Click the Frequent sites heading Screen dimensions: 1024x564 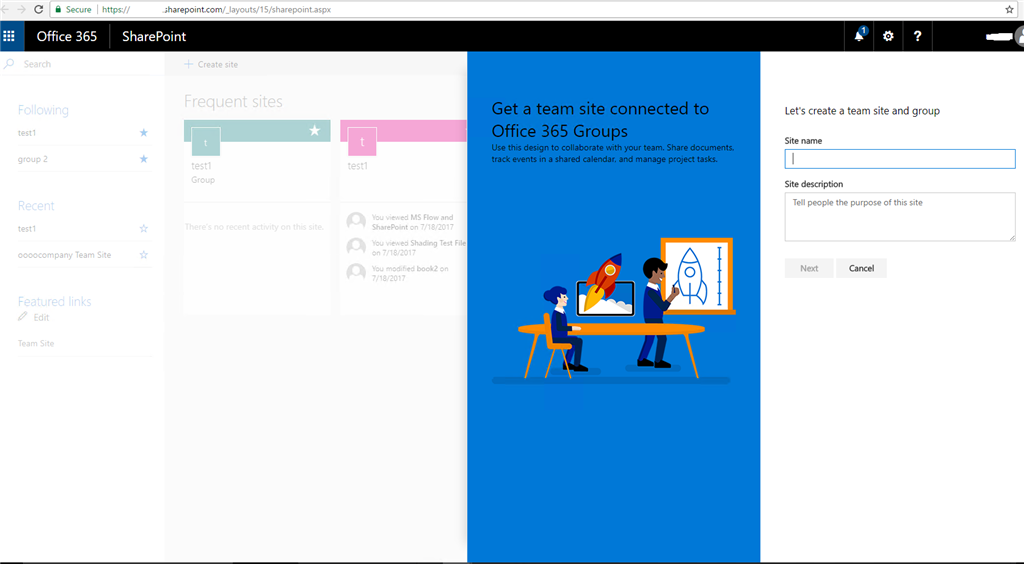point(233,101)
